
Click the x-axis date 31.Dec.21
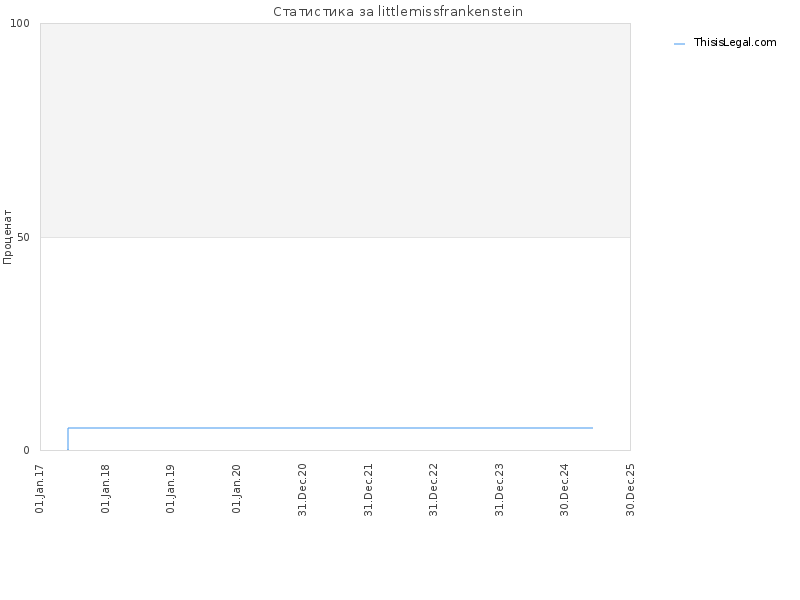[368, 490]
